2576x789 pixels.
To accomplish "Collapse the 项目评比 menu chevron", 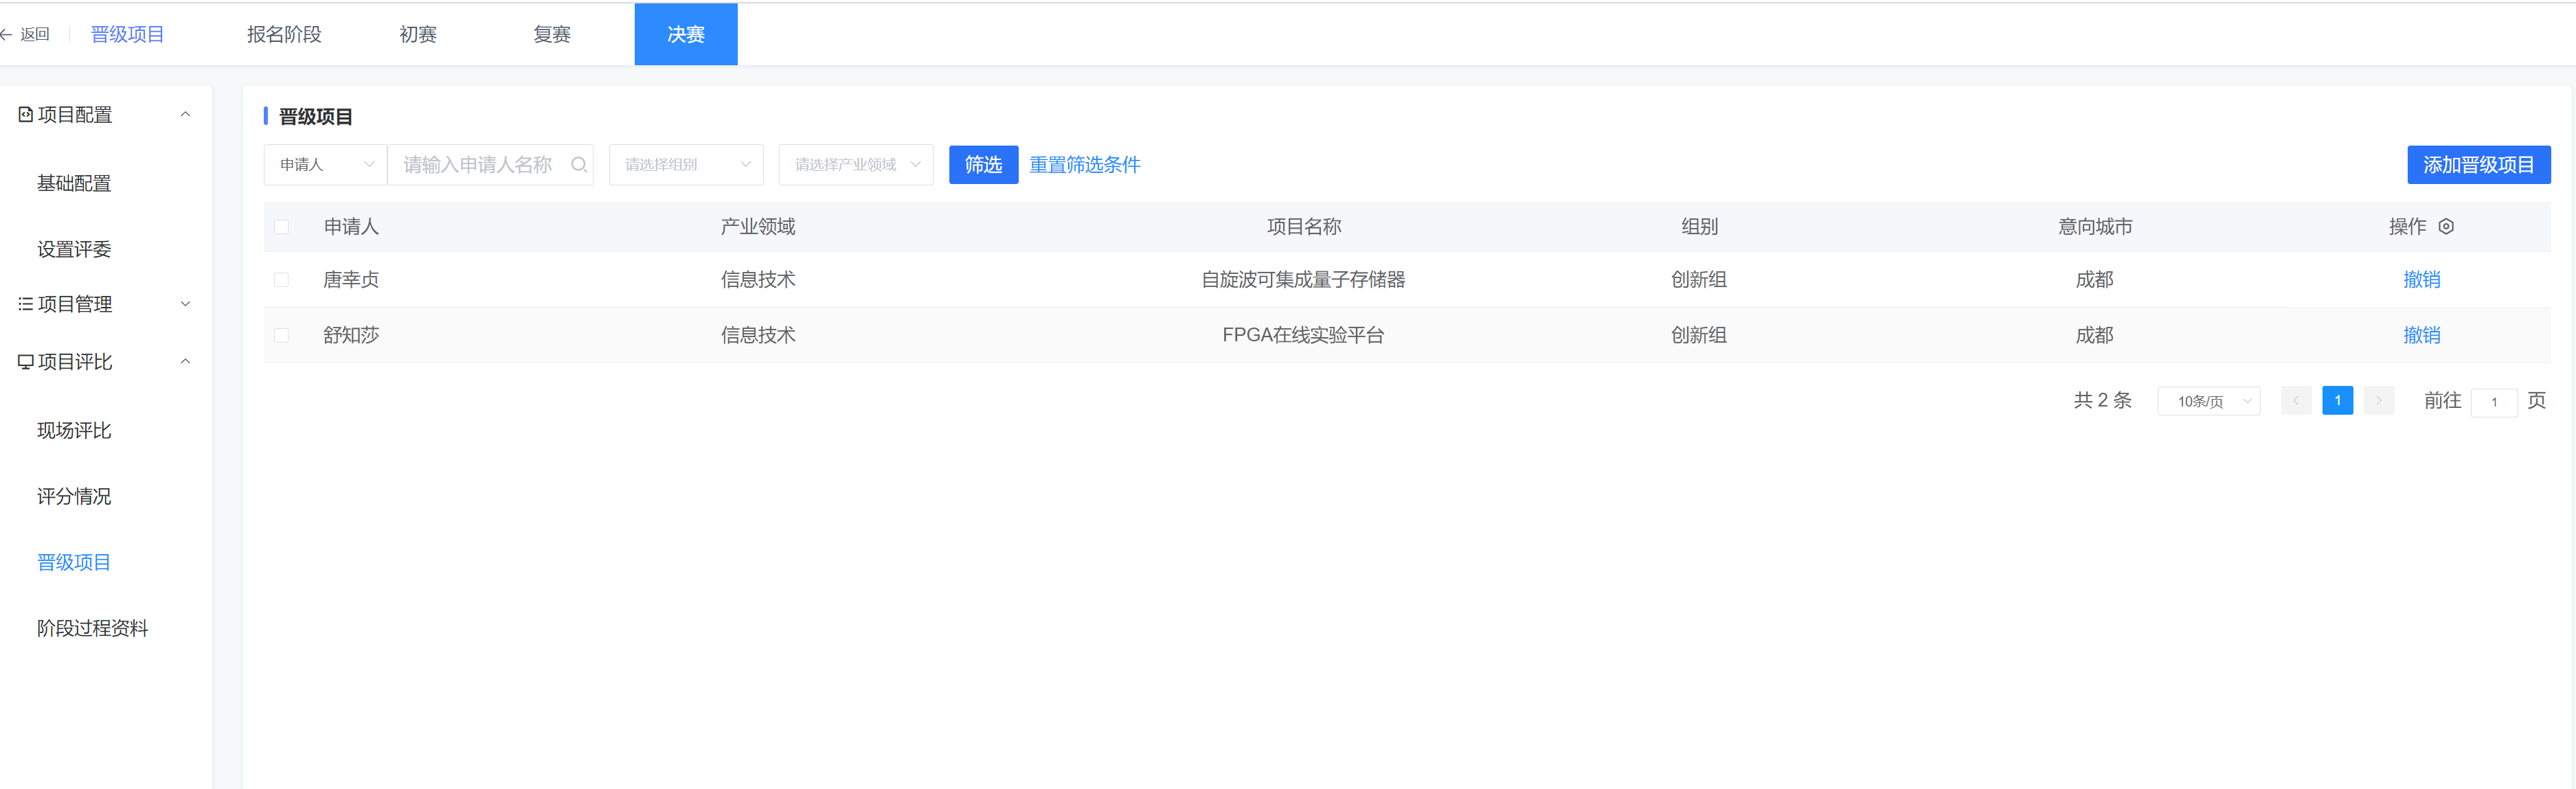I will pyautogui.click(x=185, y=362).
